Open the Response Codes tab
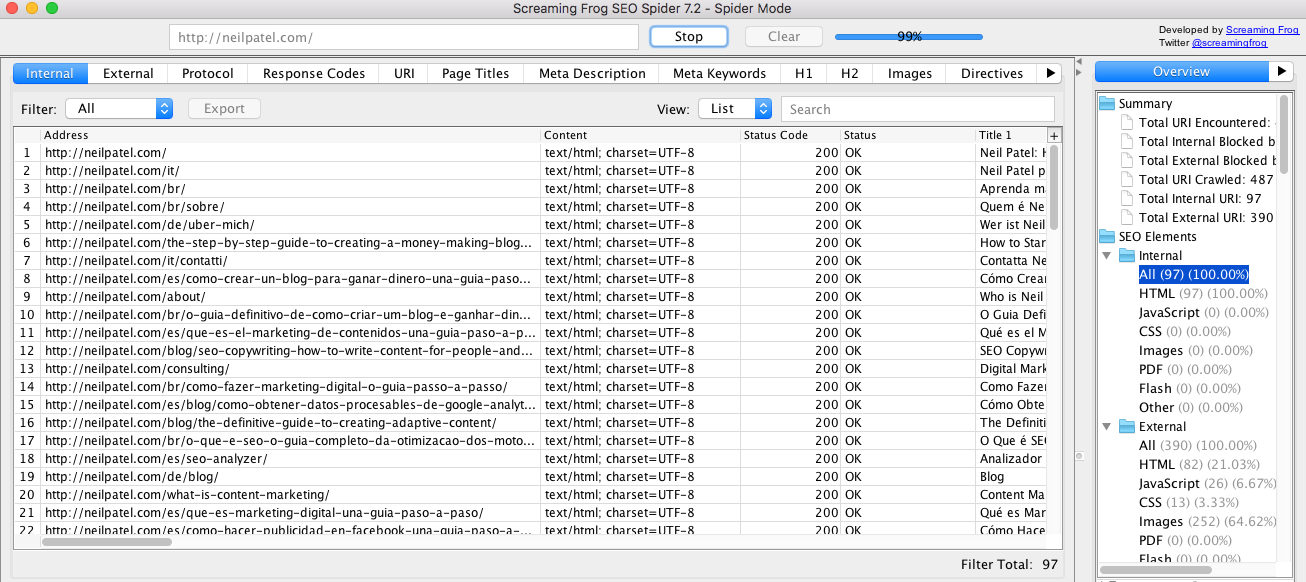This screenshot has width=1306, height=582. (x=314, y=73)
